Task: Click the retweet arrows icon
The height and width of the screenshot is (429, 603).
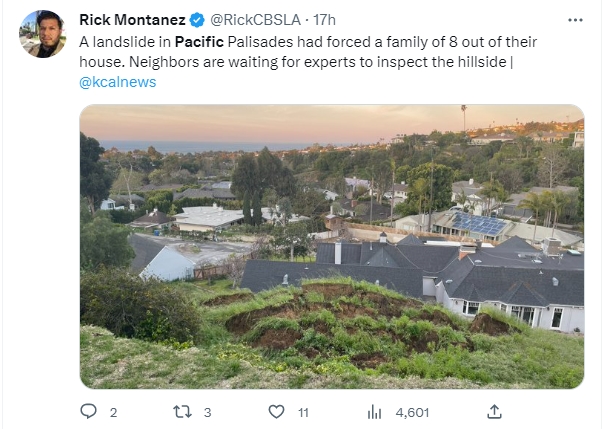Action: (182, 412)
